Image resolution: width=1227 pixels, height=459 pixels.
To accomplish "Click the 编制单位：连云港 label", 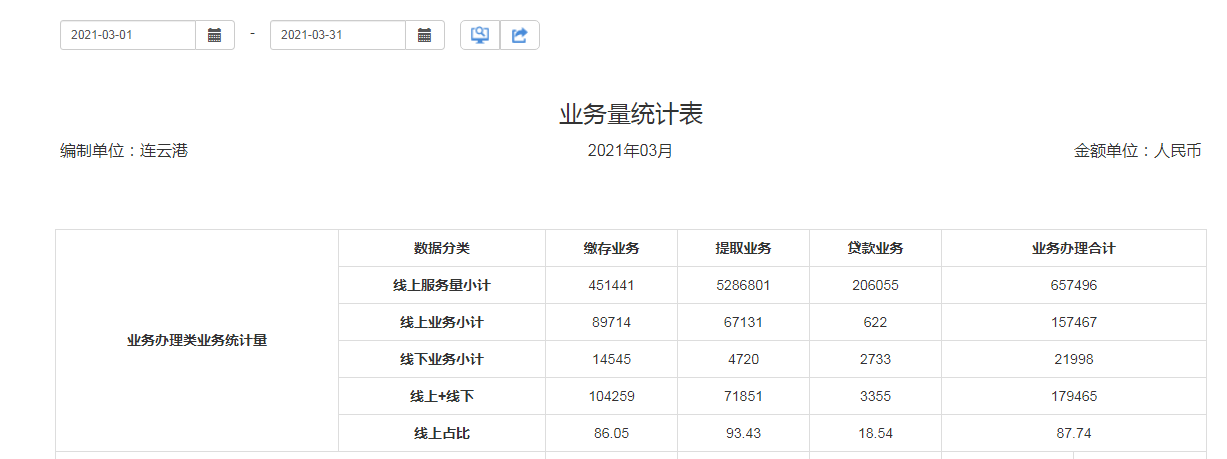I will [x=124, y=151].
